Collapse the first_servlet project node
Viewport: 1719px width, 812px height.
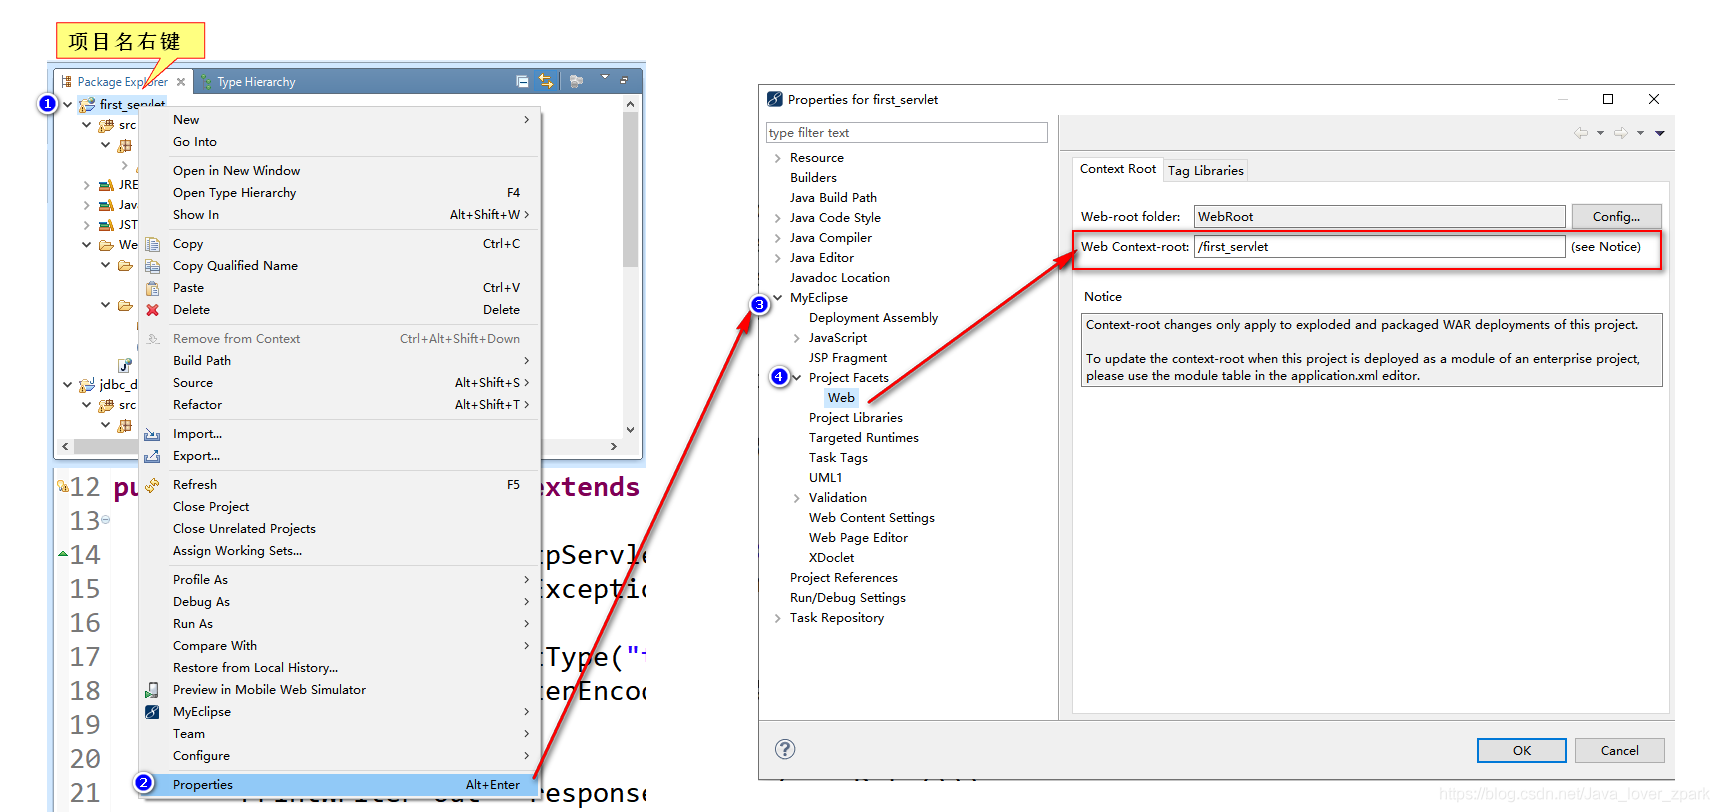pos(68,104)
